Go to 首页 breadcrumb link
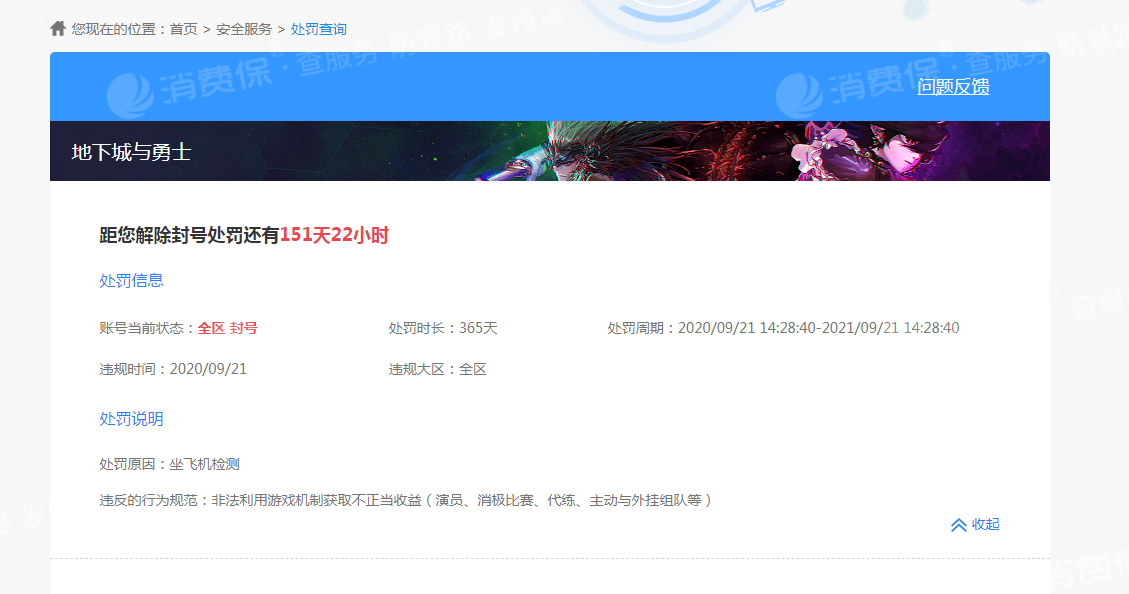 tap(184, 29)
